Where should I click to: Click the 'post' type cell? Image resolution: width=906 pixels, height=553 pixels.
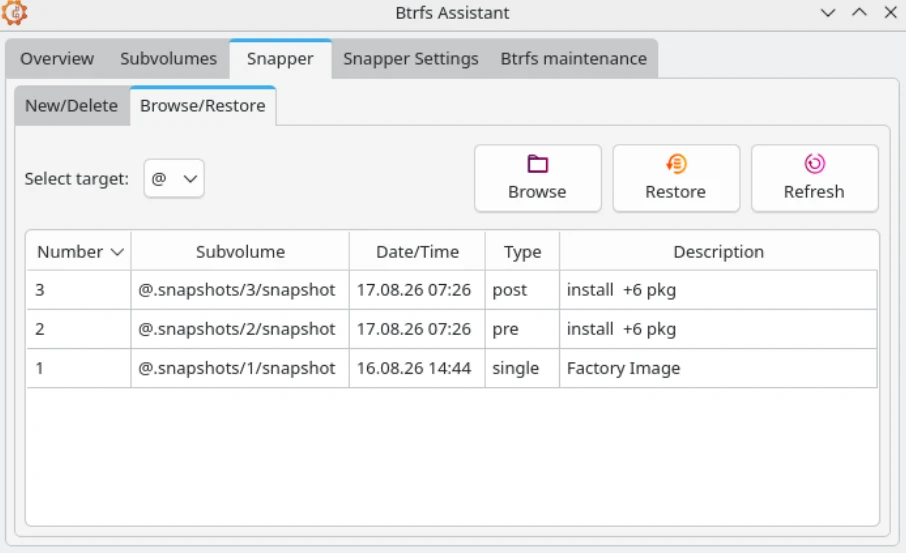pos(522,290)
